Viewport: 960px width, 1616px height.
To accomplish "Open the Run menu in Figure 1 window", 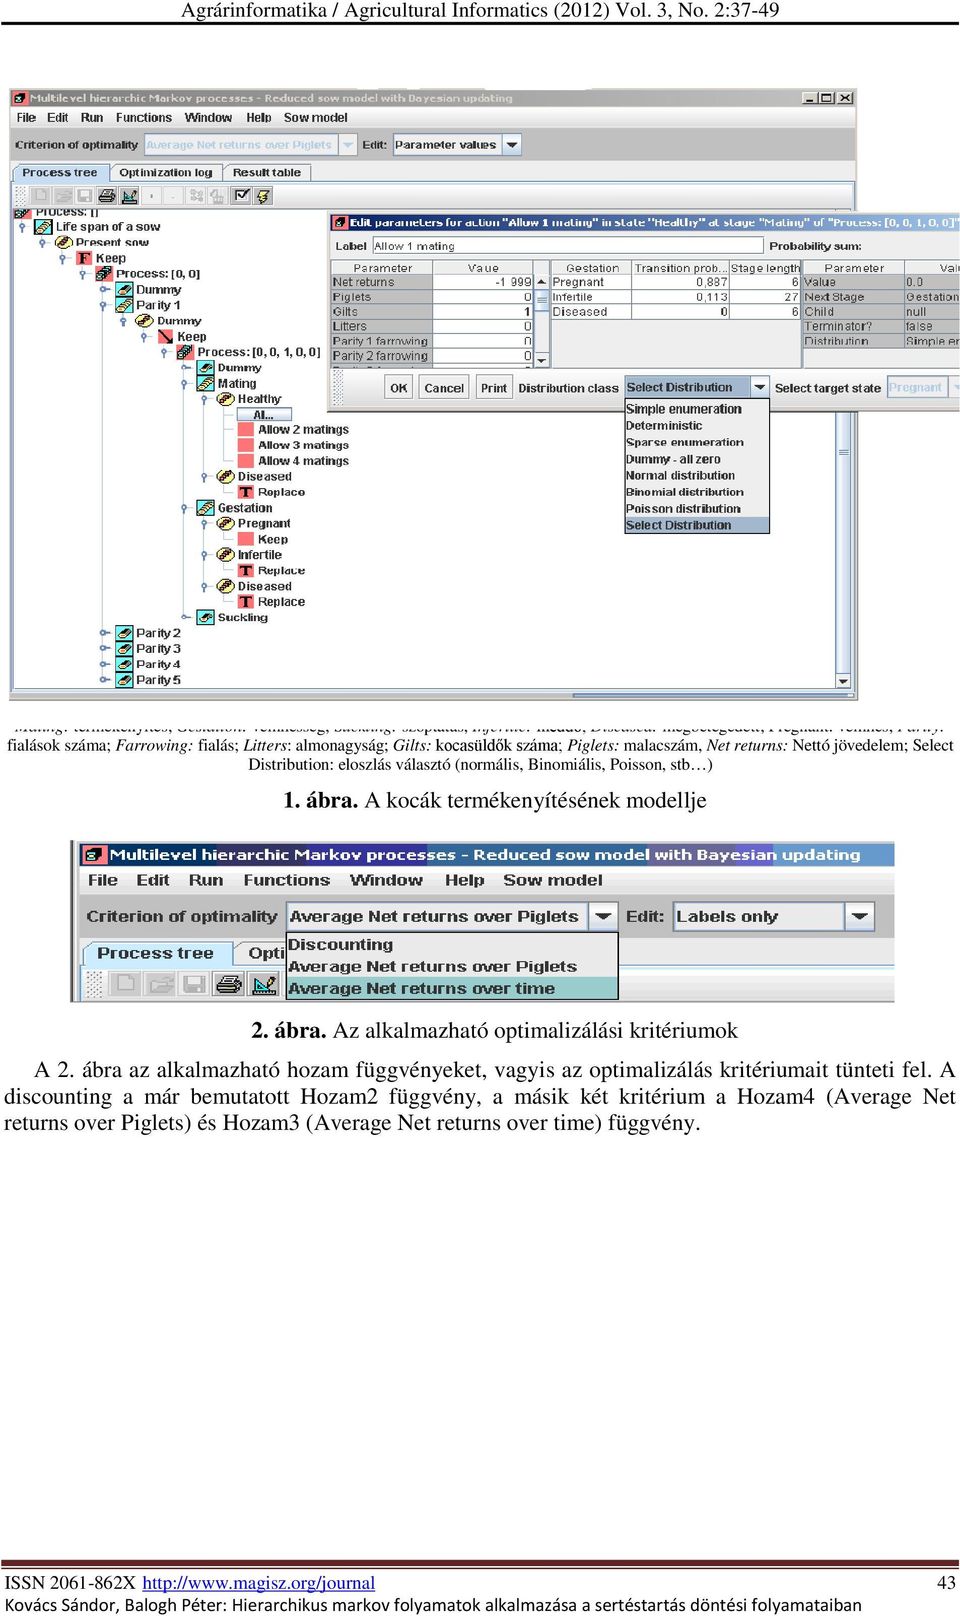I will point(92,117).
